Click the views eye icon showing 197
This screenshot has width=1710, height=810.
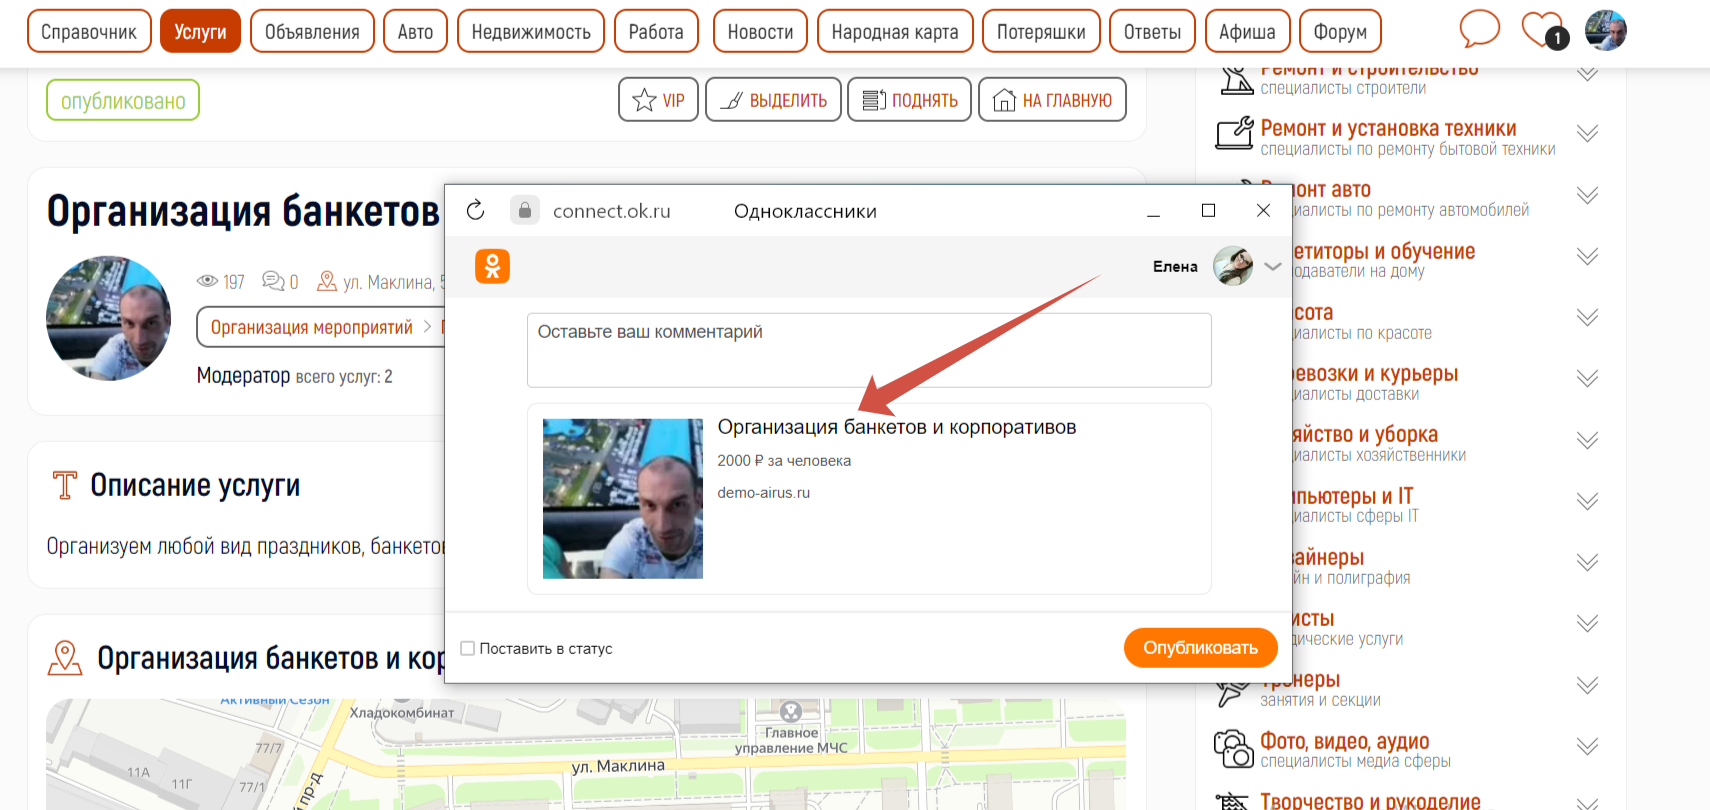(208, 282)
